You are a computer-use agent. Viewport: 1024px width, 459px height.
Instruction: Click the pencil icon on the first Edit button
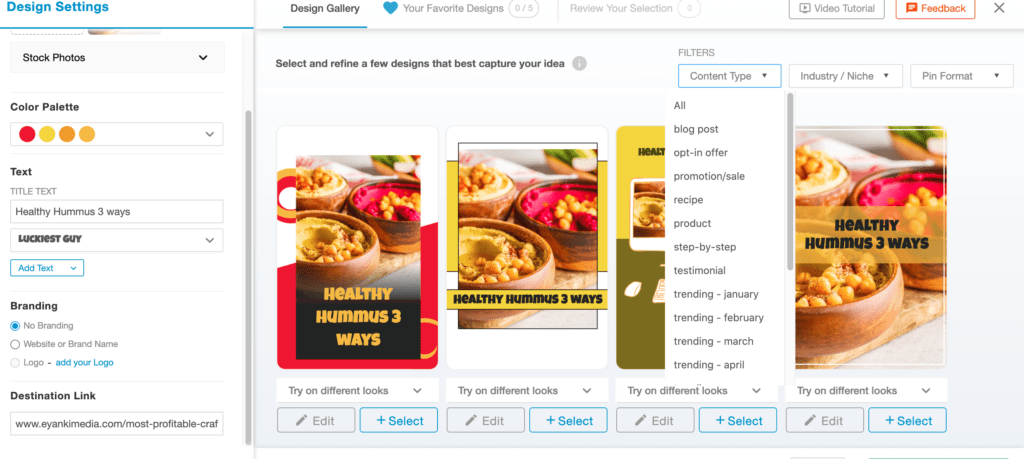(x=302, y=420)
